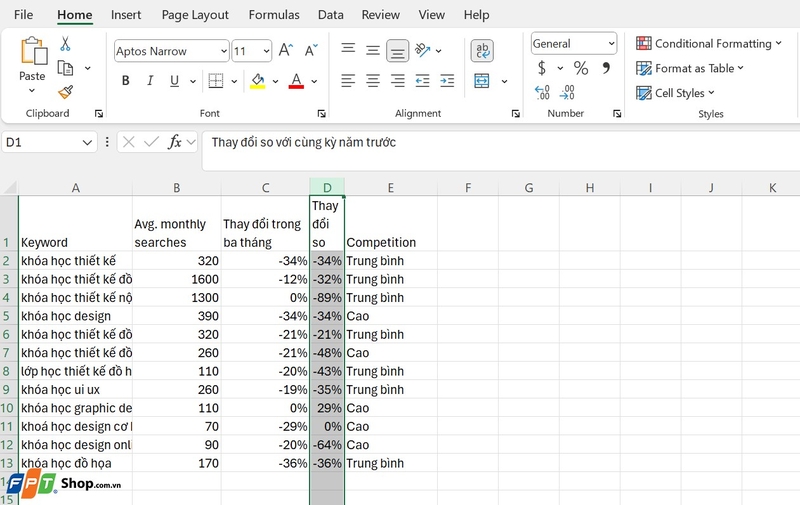Toggle Italic formatting
The height and width of the screenshot is (505, 800).
(x=150, y=81)
